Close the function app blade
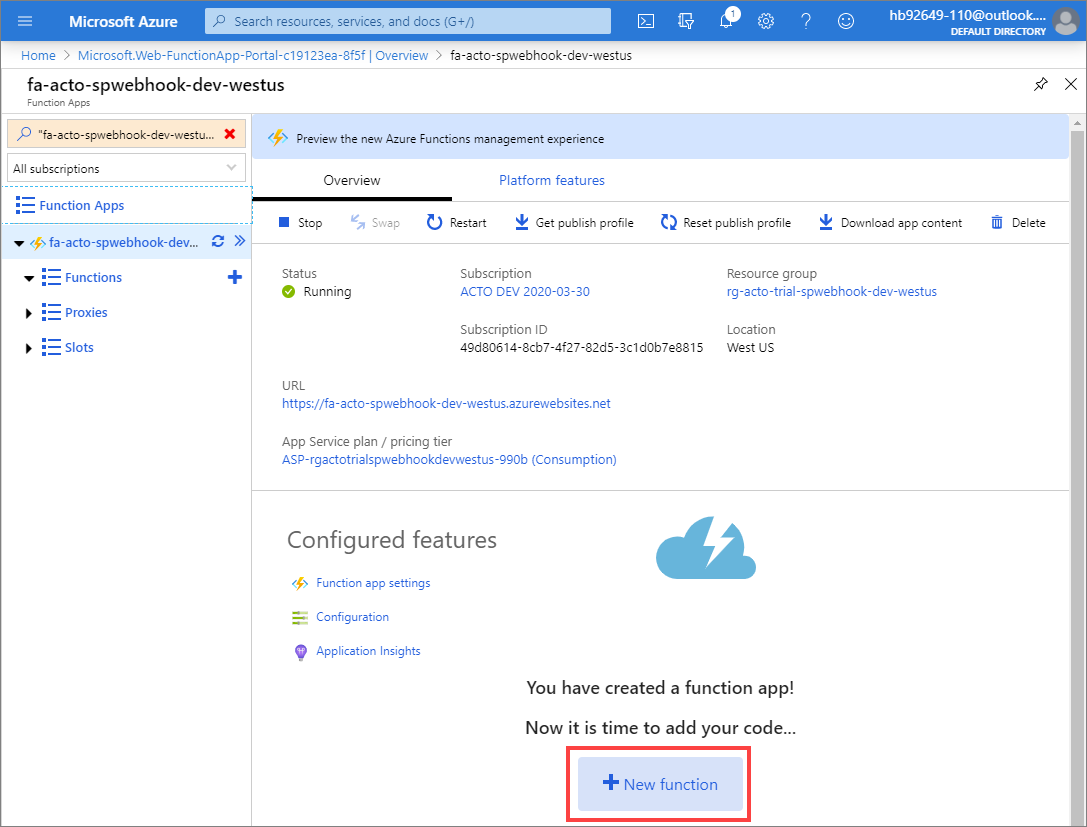This screenshot has height=827, width=1087. pos(1070,85)
